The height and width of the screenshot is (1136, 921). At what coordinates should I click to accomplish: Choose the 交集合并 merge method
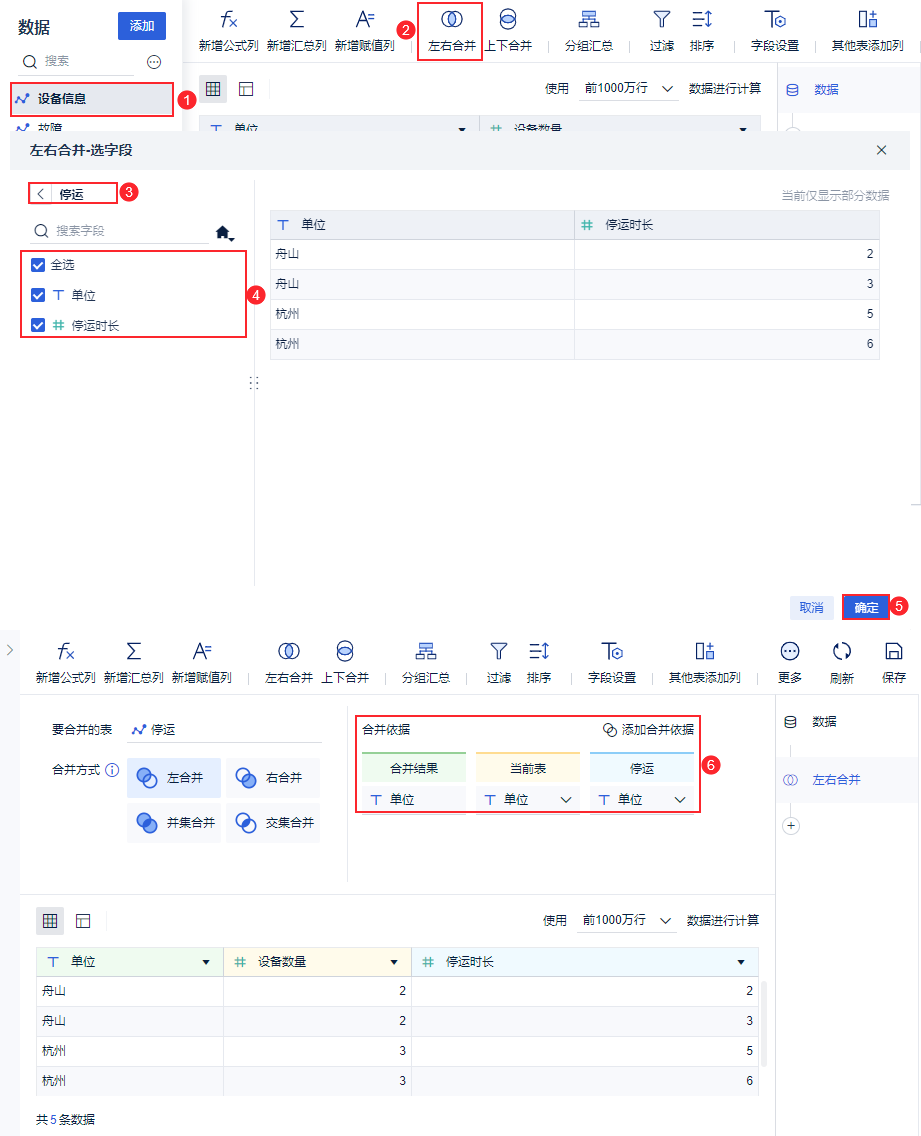273,822
